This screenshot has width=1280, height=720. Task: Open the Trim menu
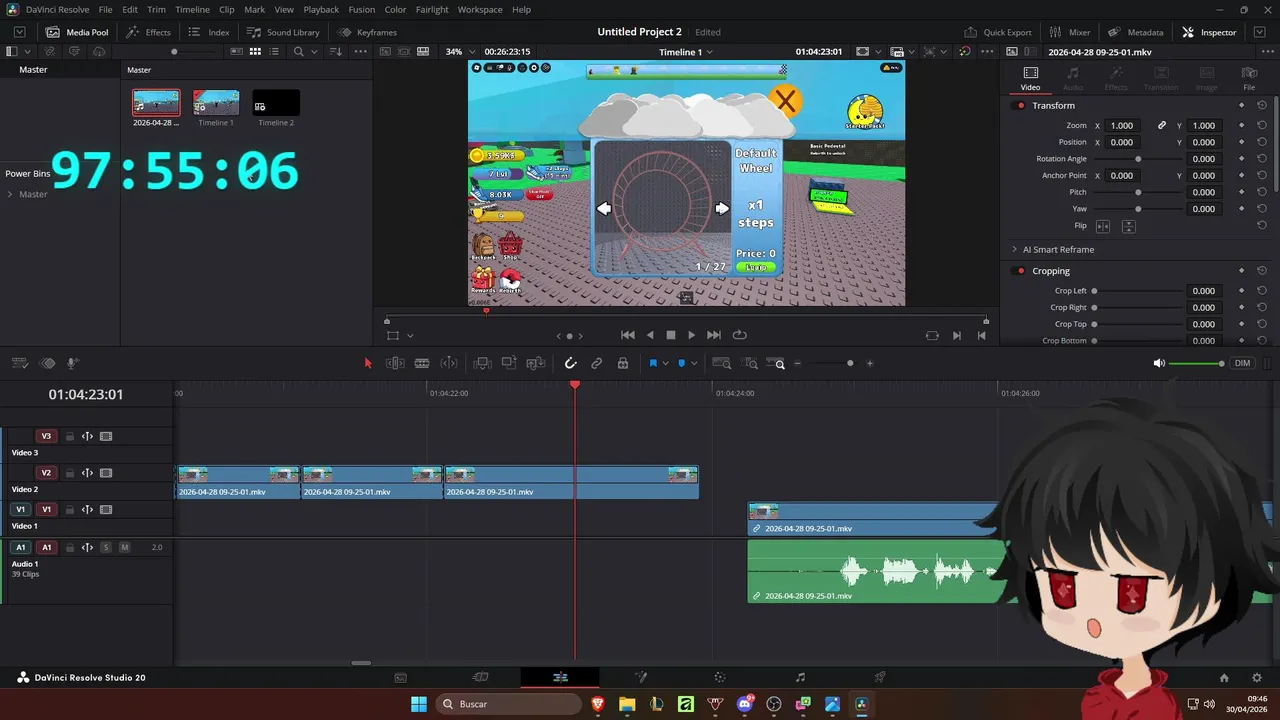click(156, 9)
